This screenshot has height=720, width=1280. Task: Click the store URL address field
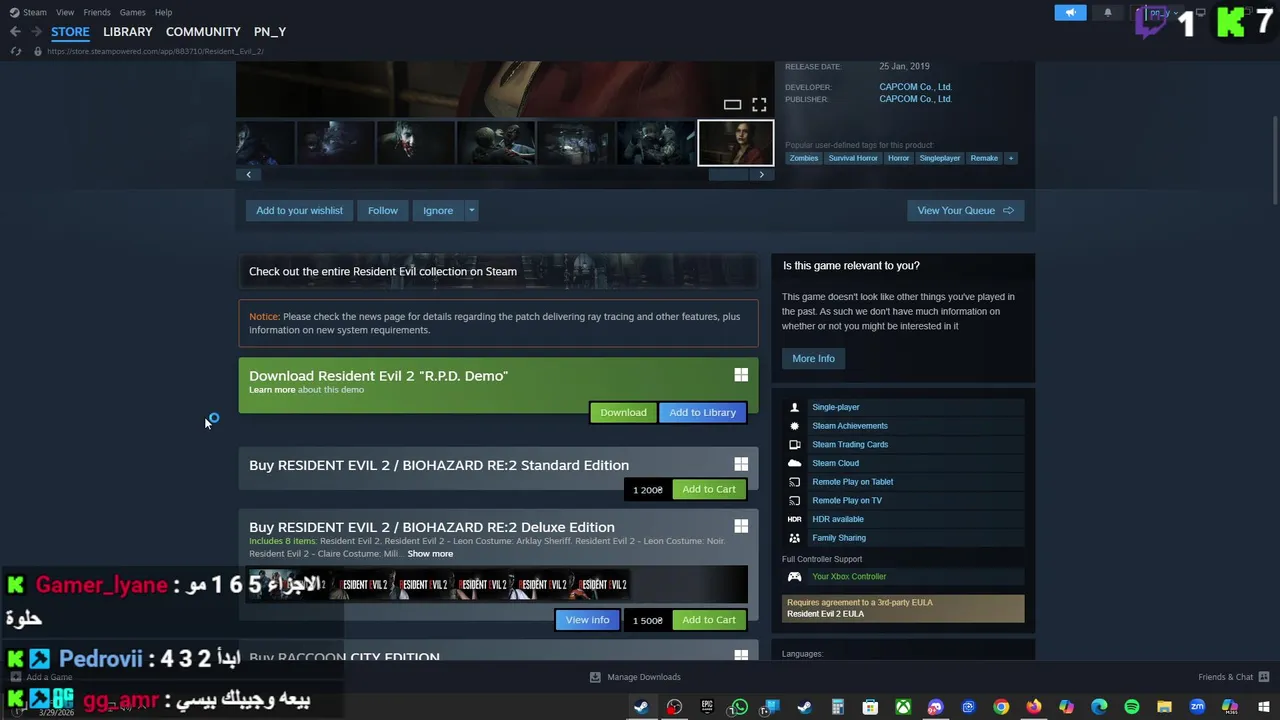point(155,51)
